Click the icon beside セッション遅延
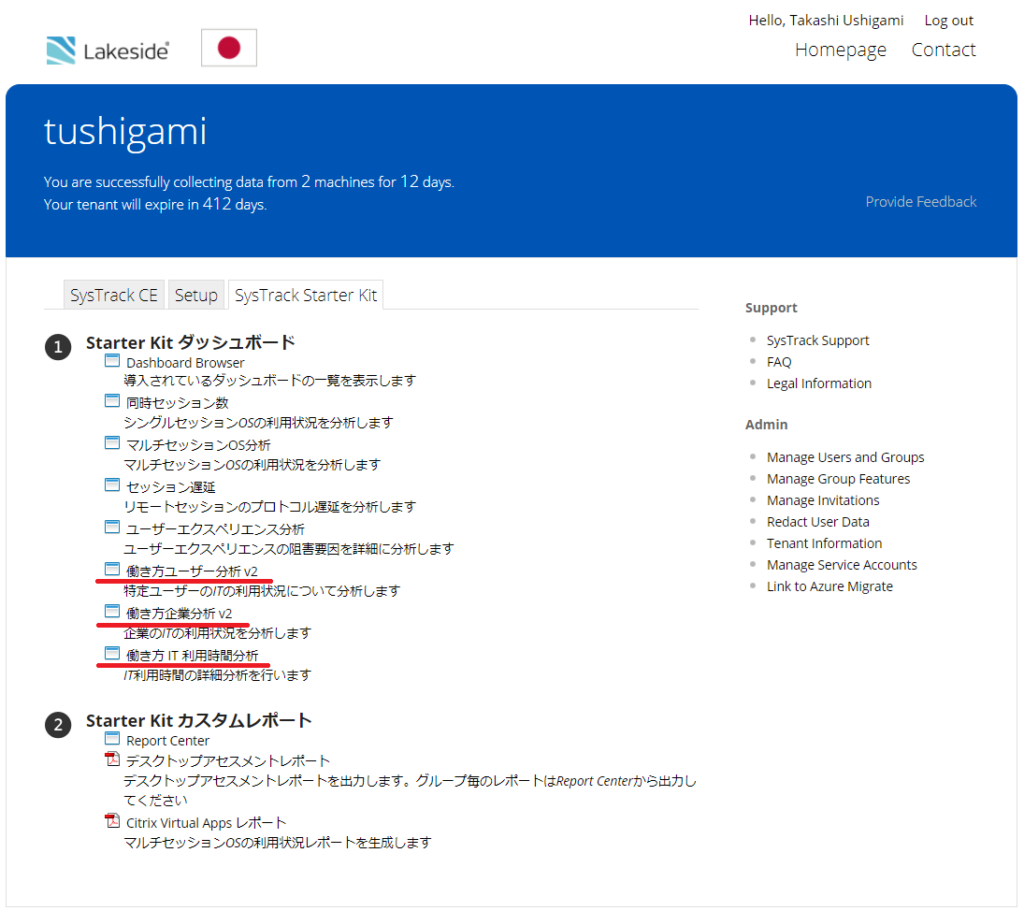The width and height of the screenshot is (1024, 911). (x=112, y=485)
